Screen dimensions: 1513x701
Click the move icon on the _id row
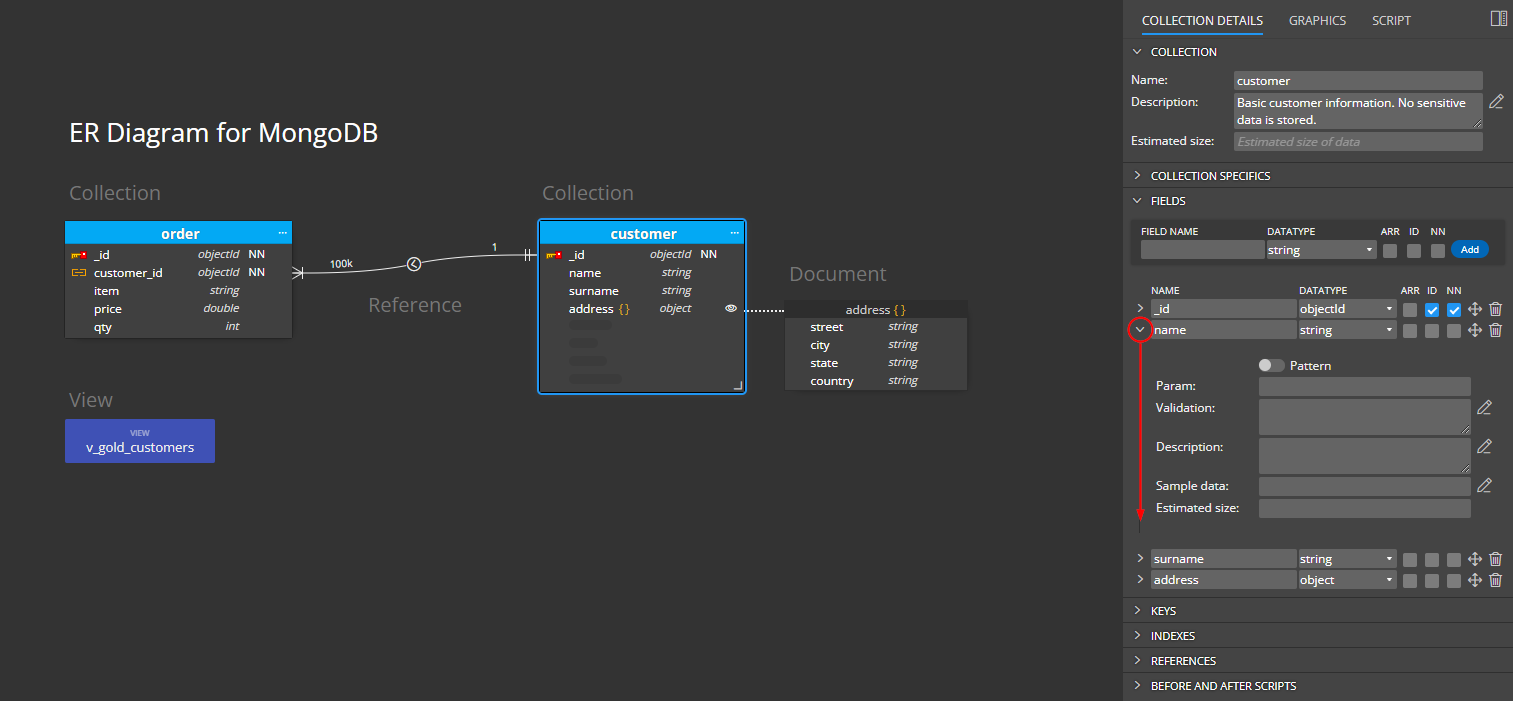1475,309
